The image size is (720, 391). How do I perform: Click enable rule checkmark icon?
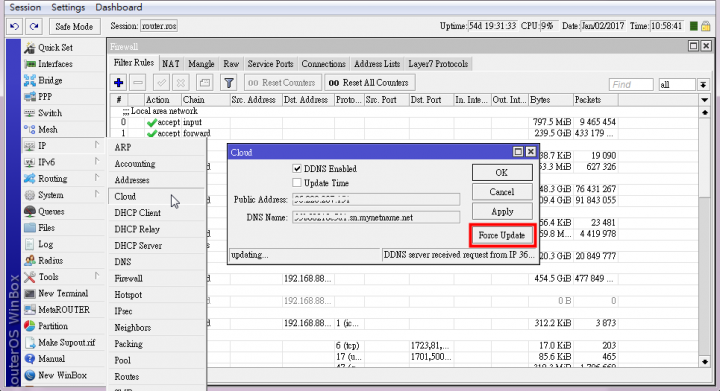click(161, 83)
